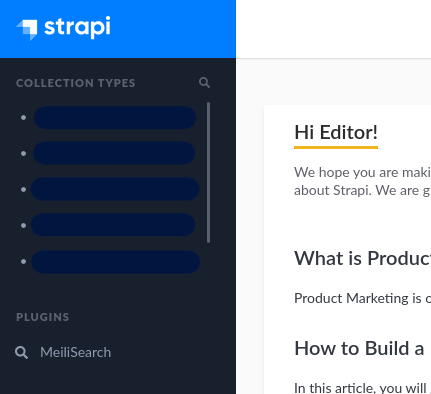Viewport: 431px width, 394px height.
Task: Click the 'What is Product' heading text
Action: [x=363, y=258]
